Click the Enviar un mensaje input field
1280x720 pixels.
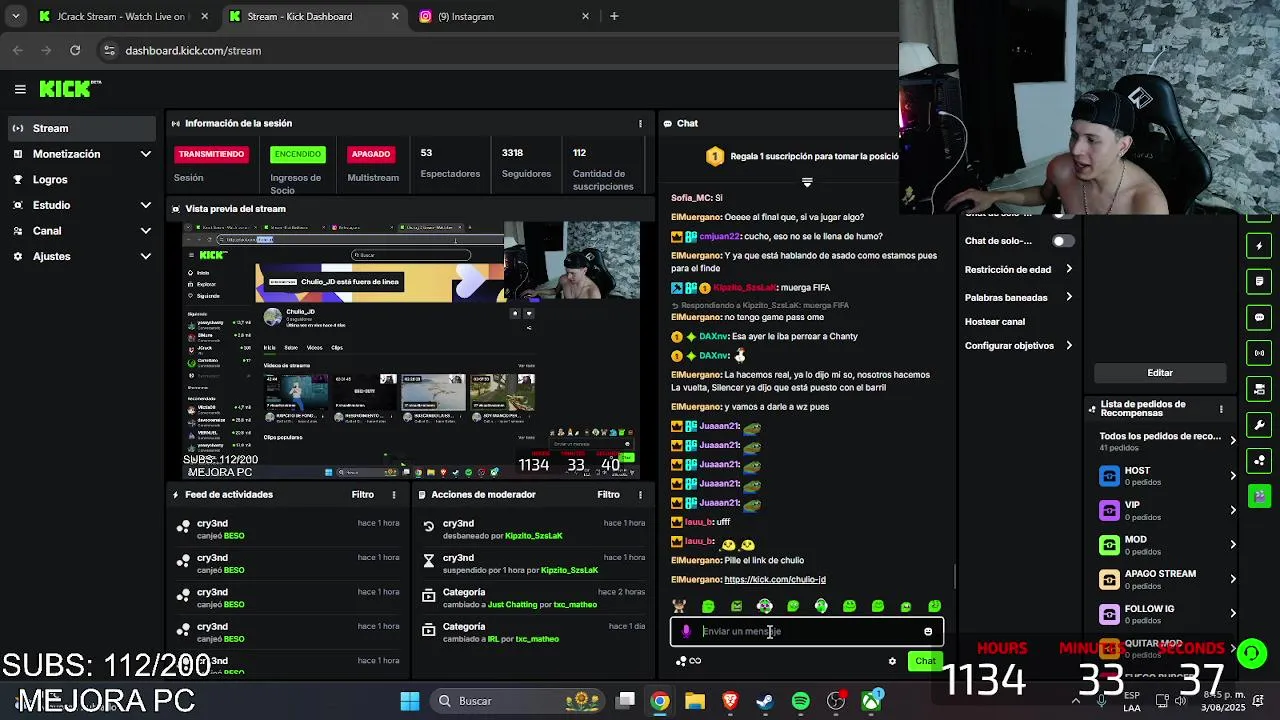coord(806,631)
